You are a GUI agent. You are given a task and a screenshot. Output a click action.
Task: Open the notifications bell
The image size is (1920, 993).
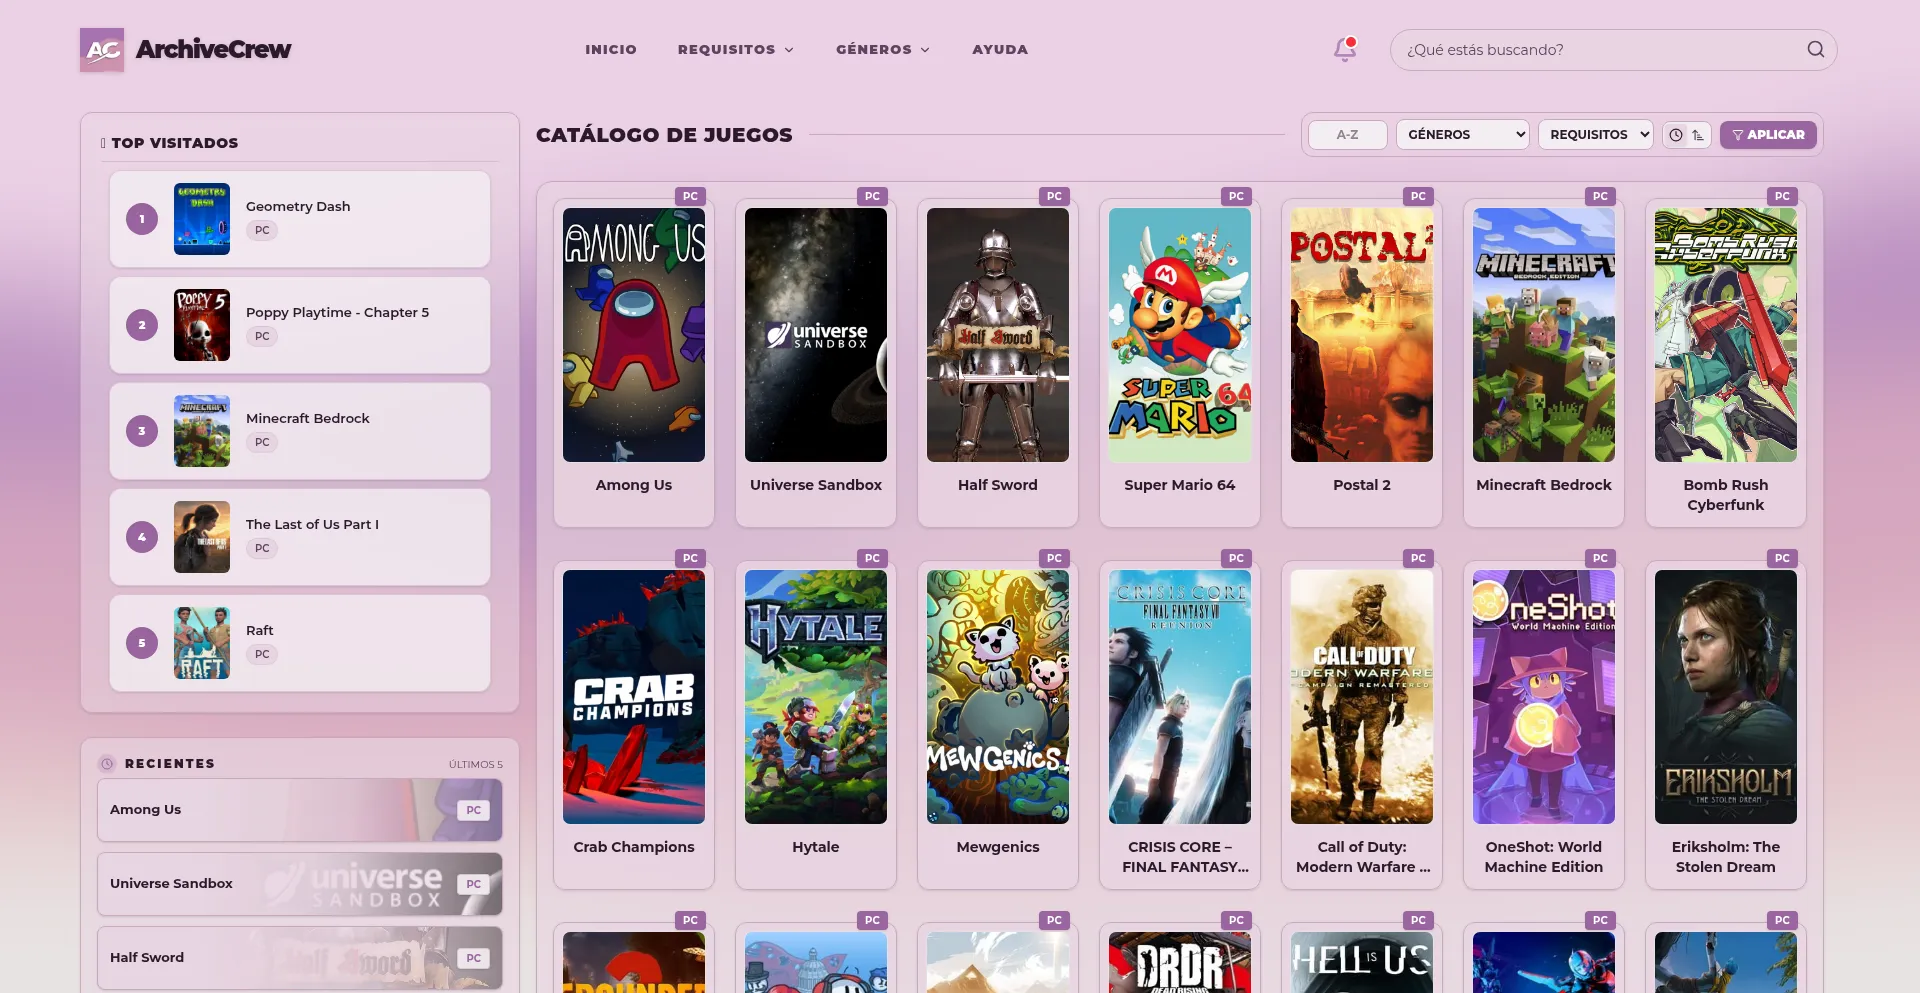point(1345,49)
